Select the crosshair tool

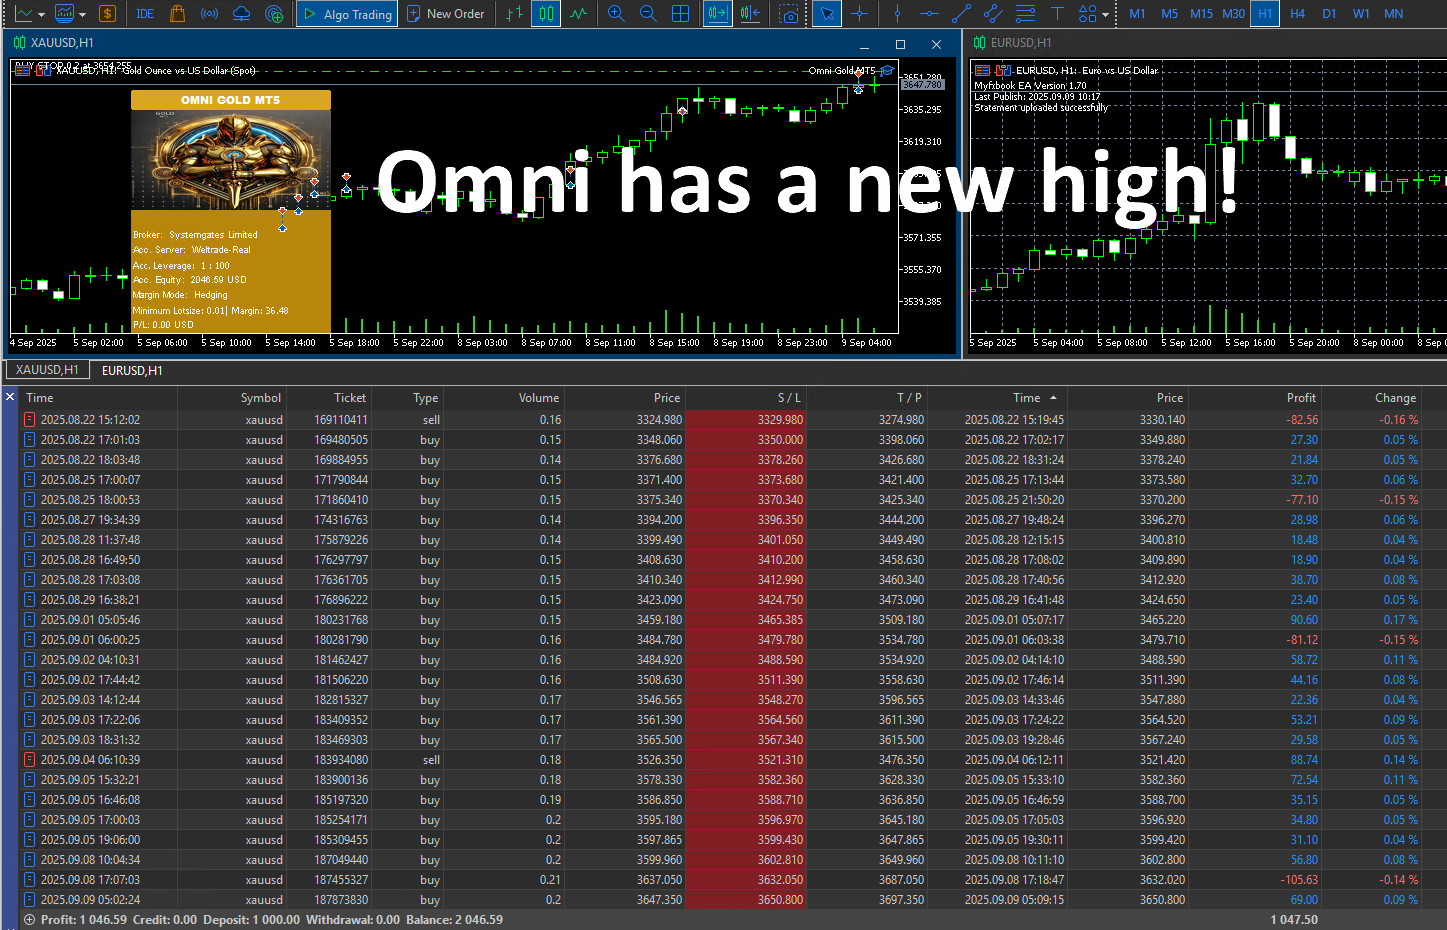click(859, 14)
